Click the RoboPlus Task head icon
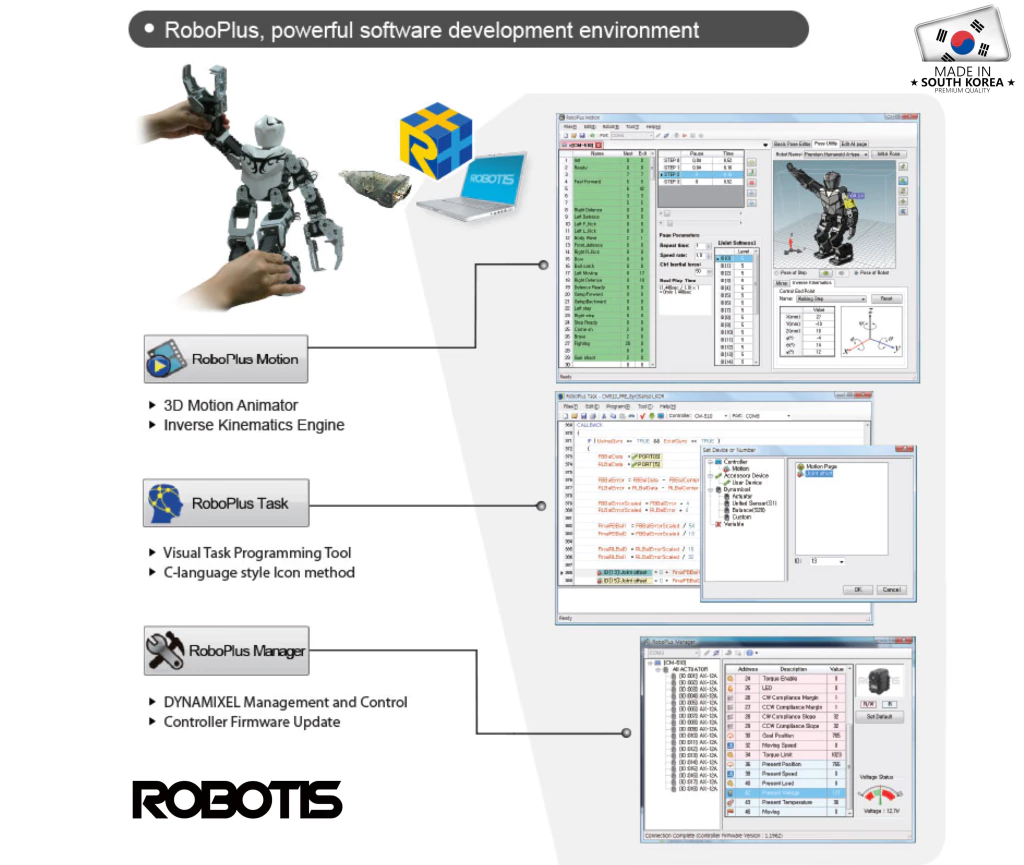 pos(163,501)
